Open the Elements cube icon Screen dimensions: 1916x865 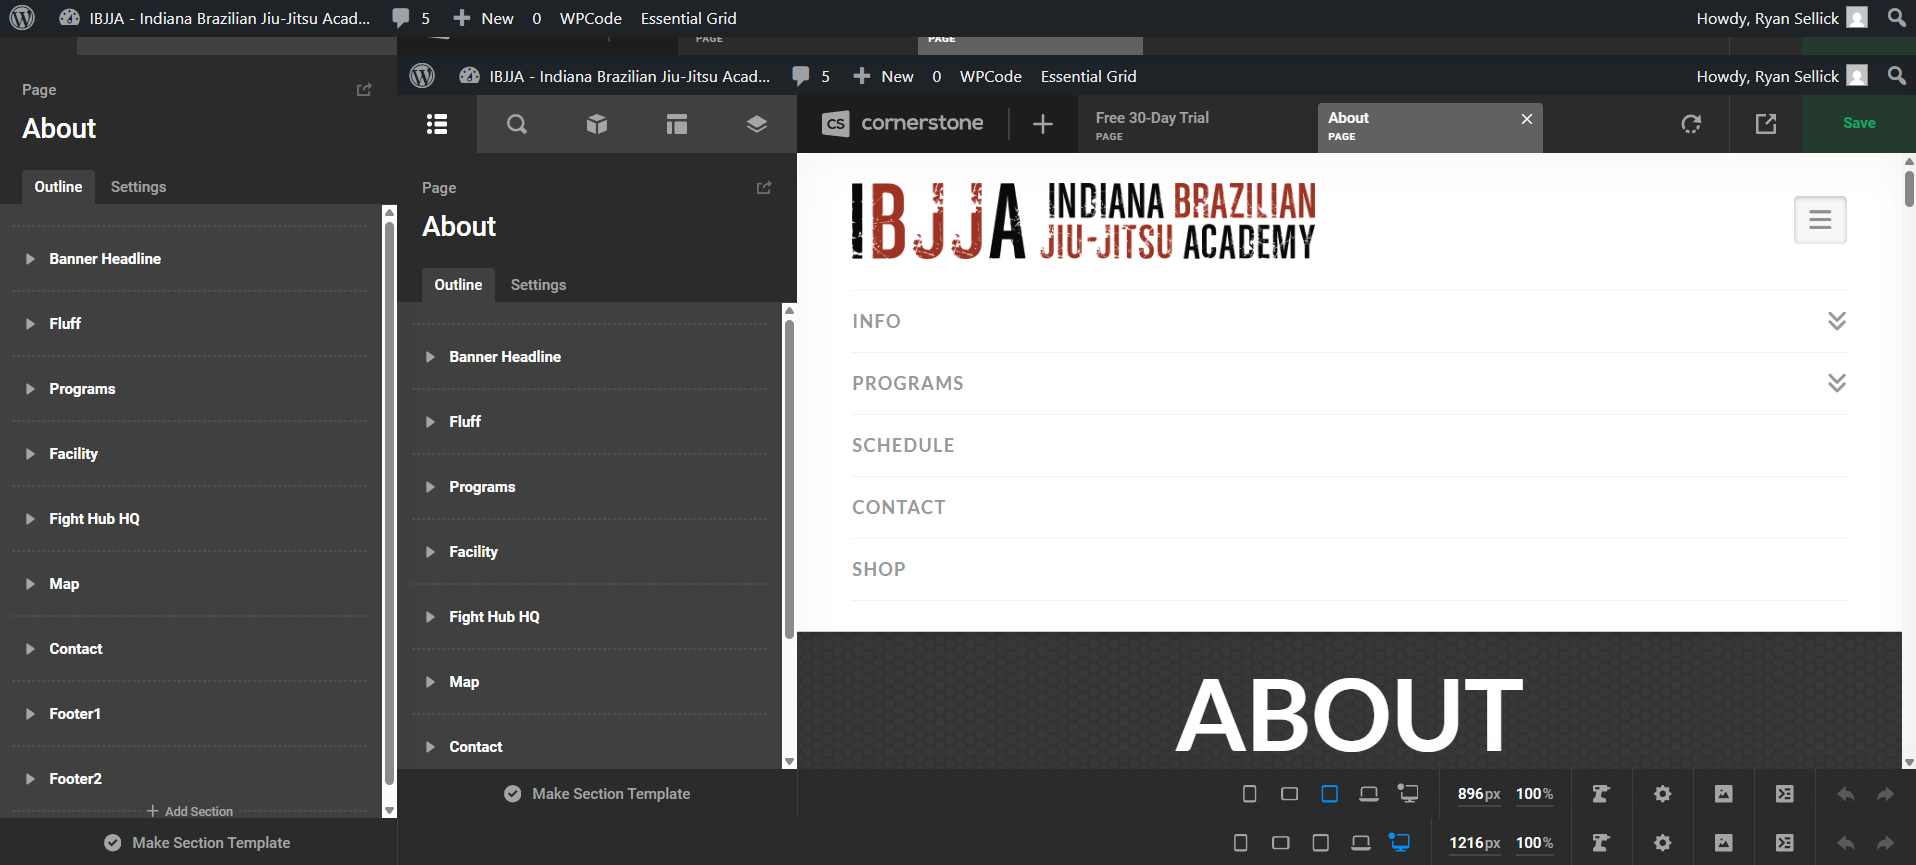click(x=597, y=124)
